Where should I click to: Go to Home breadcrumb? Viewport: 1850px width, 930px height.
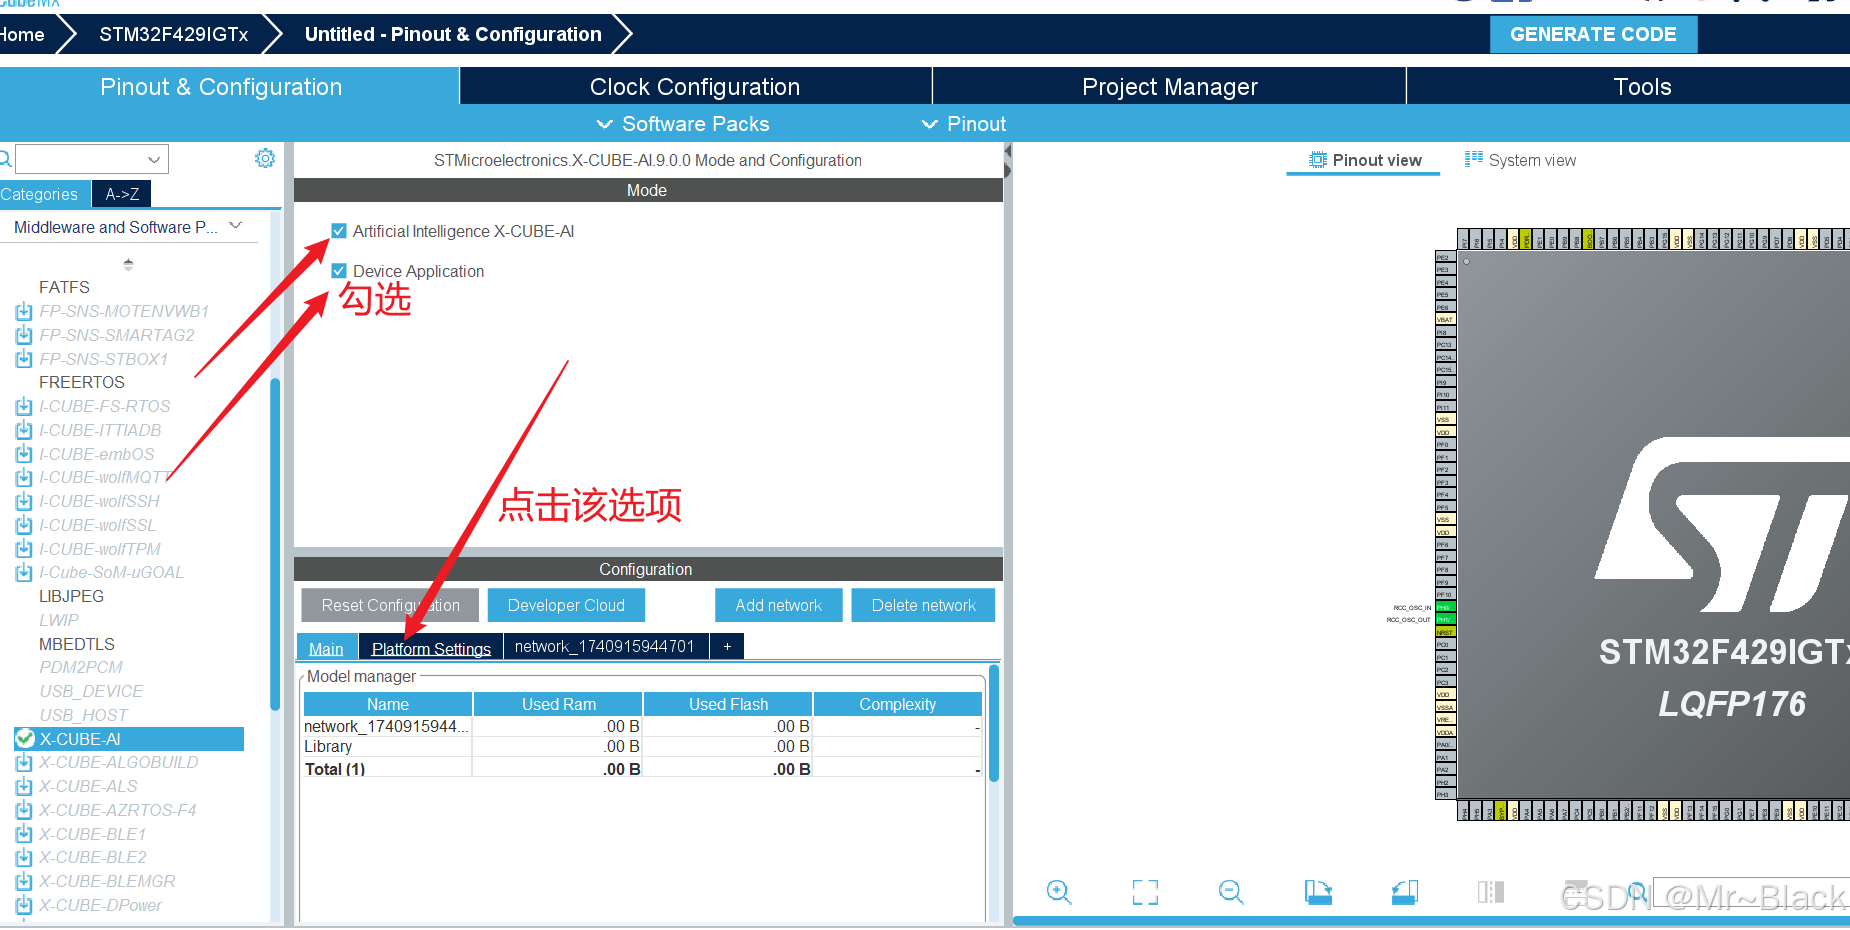pyautogui.click(x=22, y=34)
